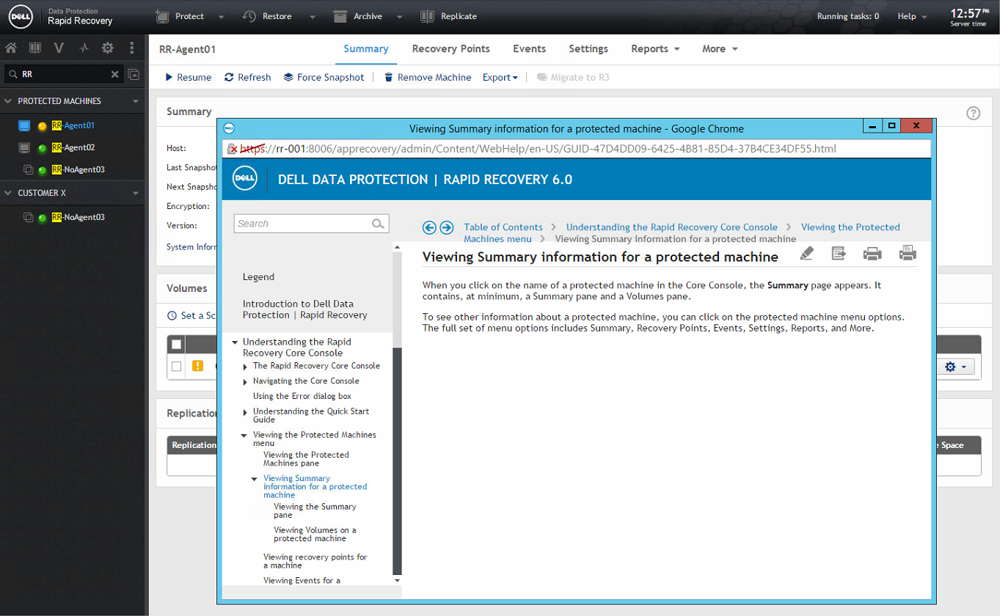Click the icon right of the sidebar search box
This screenshot has width=1000, height=616.
pyautogui.click(x=134, y=75)
